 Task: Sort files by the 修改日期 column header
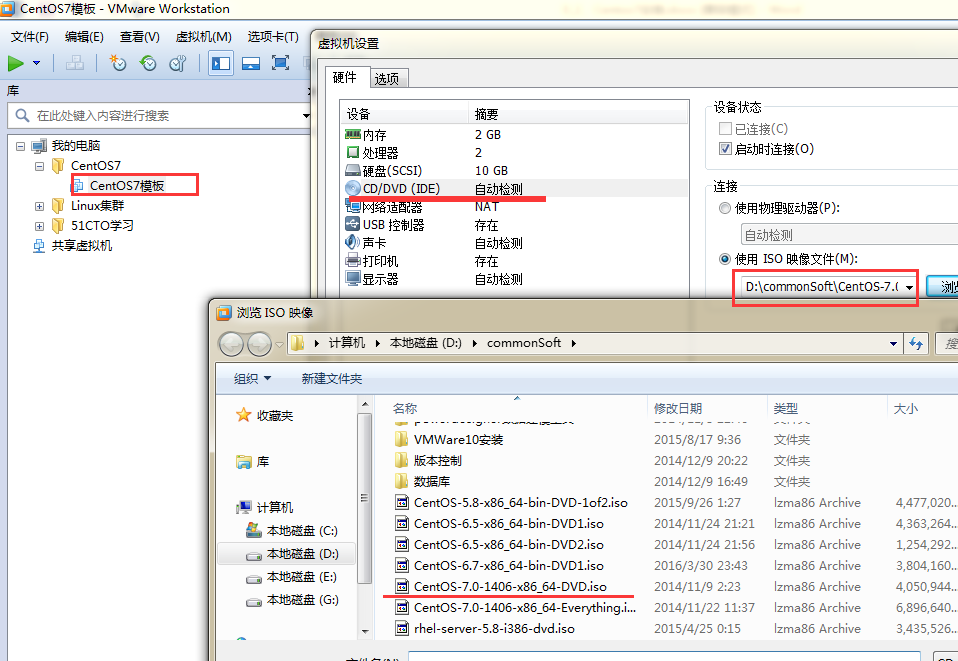(706, 408)
